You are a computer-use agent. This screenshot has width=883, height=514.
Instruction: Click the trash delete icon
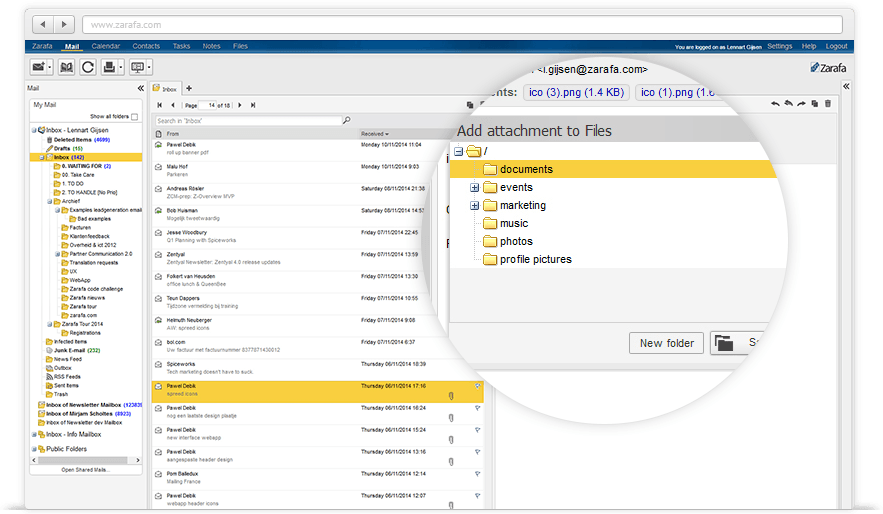tap(828, 104)
